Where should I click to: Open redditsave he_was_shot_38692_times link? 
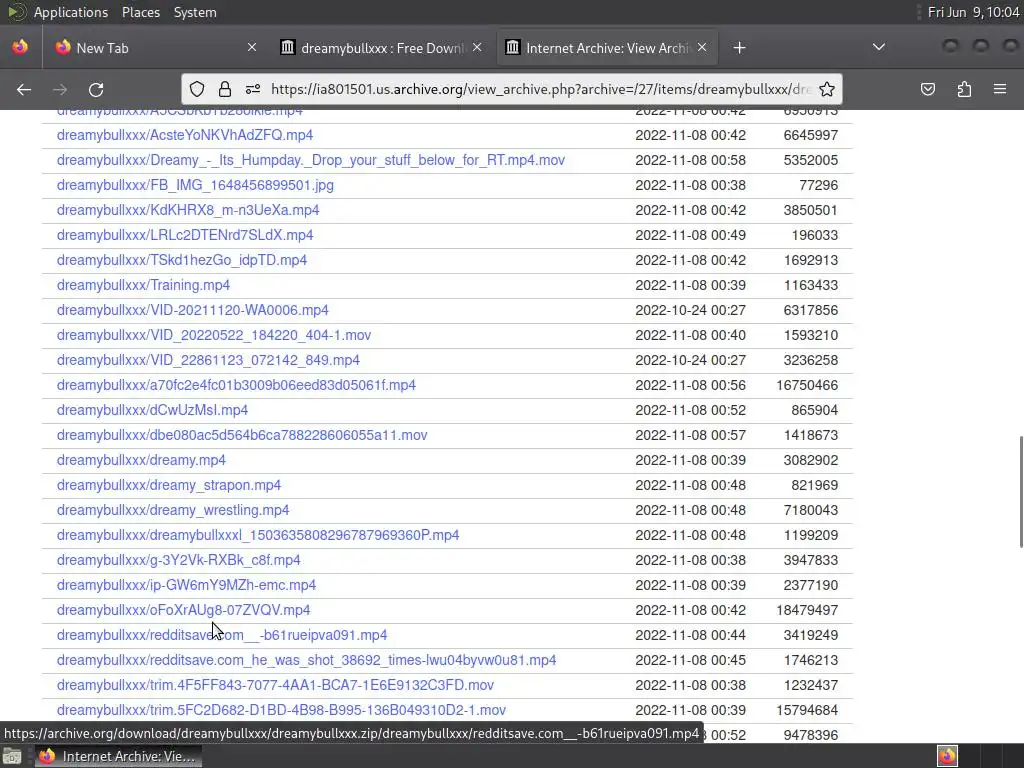tap(306, 660)
